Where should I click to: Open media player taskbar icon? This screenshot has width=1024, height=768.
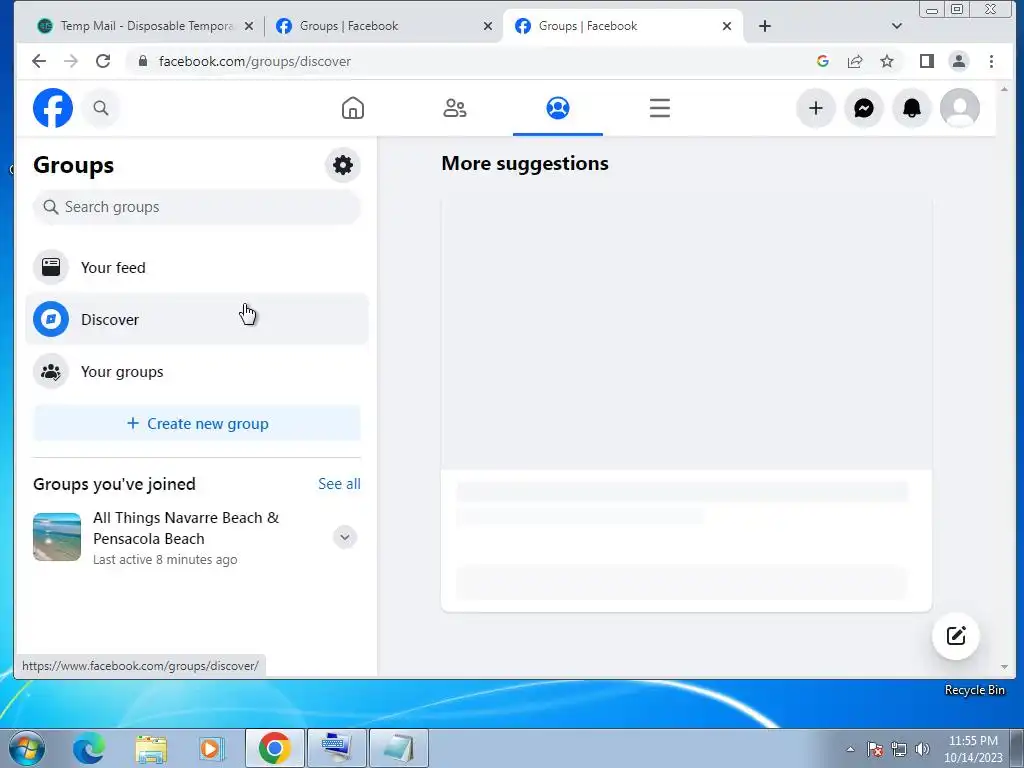tap(212, 748)
